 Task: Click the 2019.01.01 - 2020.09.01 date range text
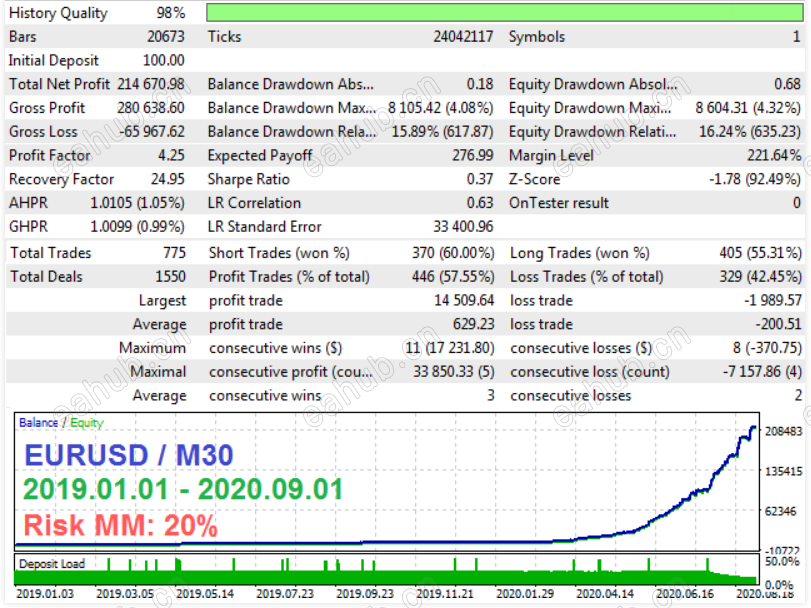click(x=183, y=489)
